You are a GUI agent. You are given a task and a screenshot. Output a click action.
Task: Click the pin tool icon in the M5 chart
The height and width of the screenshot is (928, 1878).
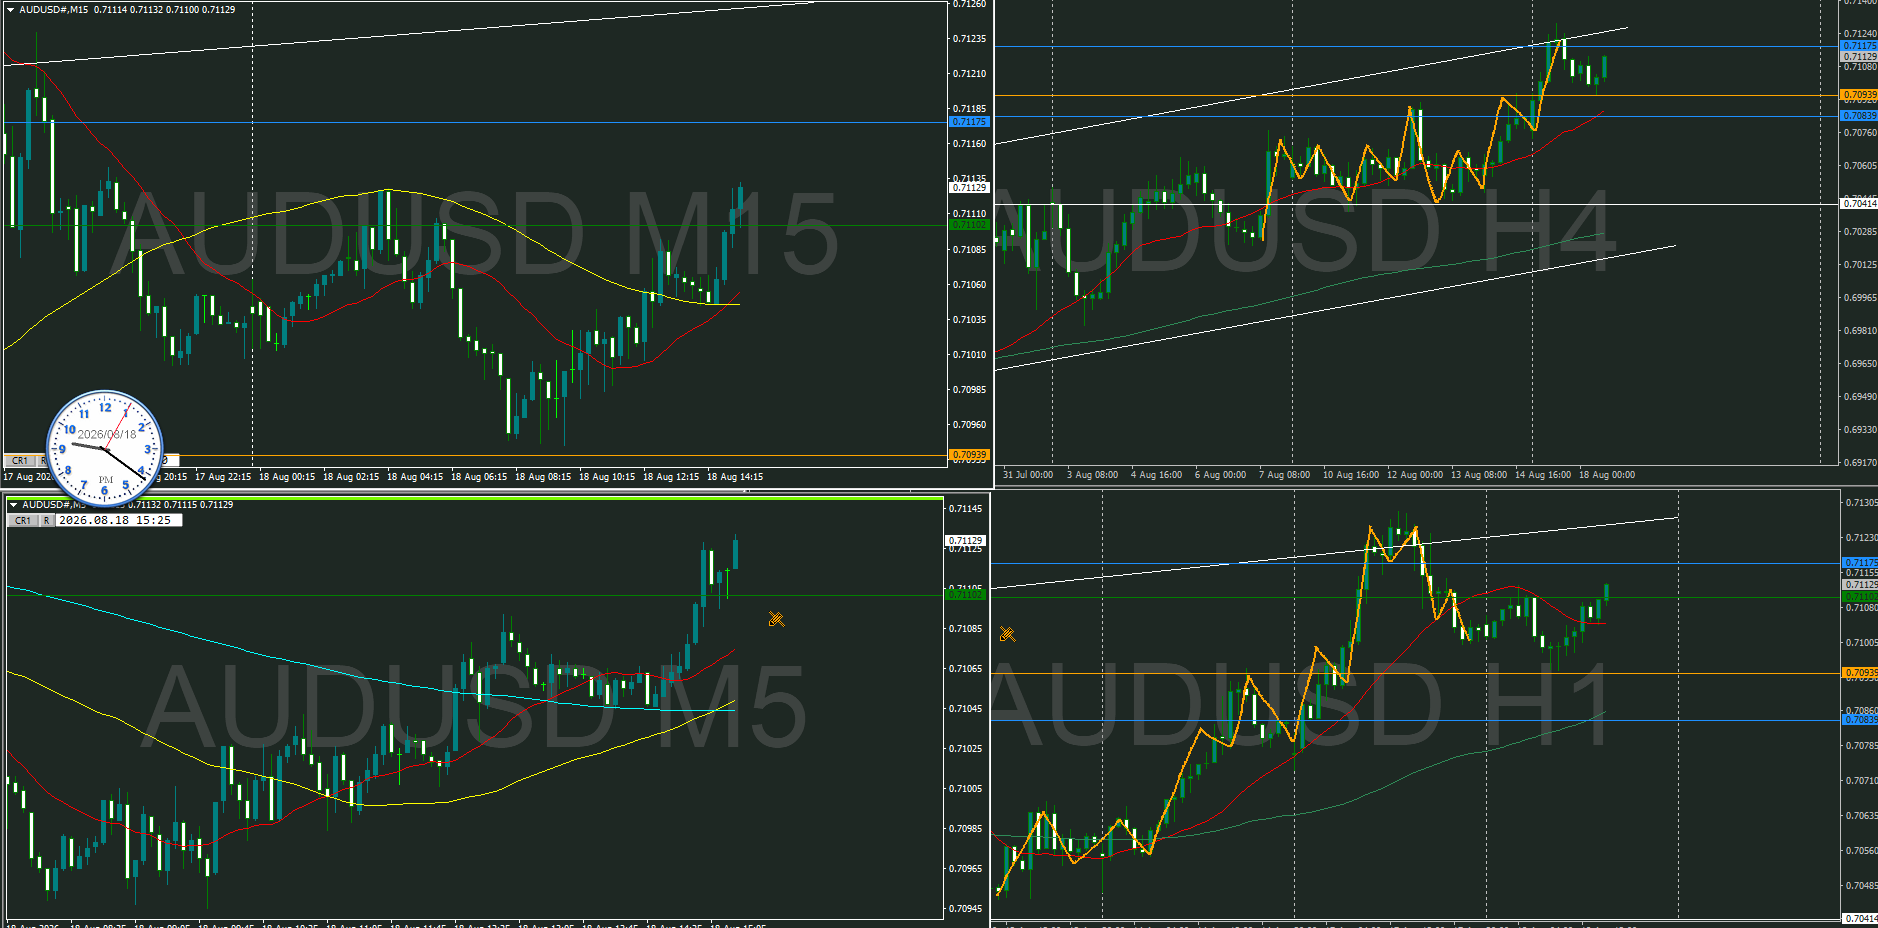pos(776,620)
